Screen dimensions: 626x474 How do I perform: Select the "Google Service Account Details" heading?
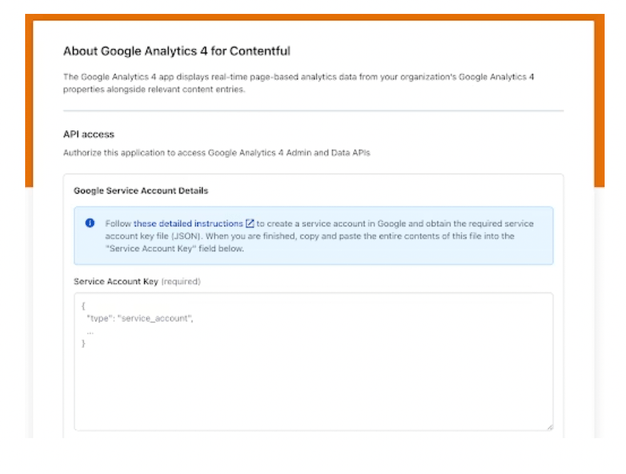[141, 190]
